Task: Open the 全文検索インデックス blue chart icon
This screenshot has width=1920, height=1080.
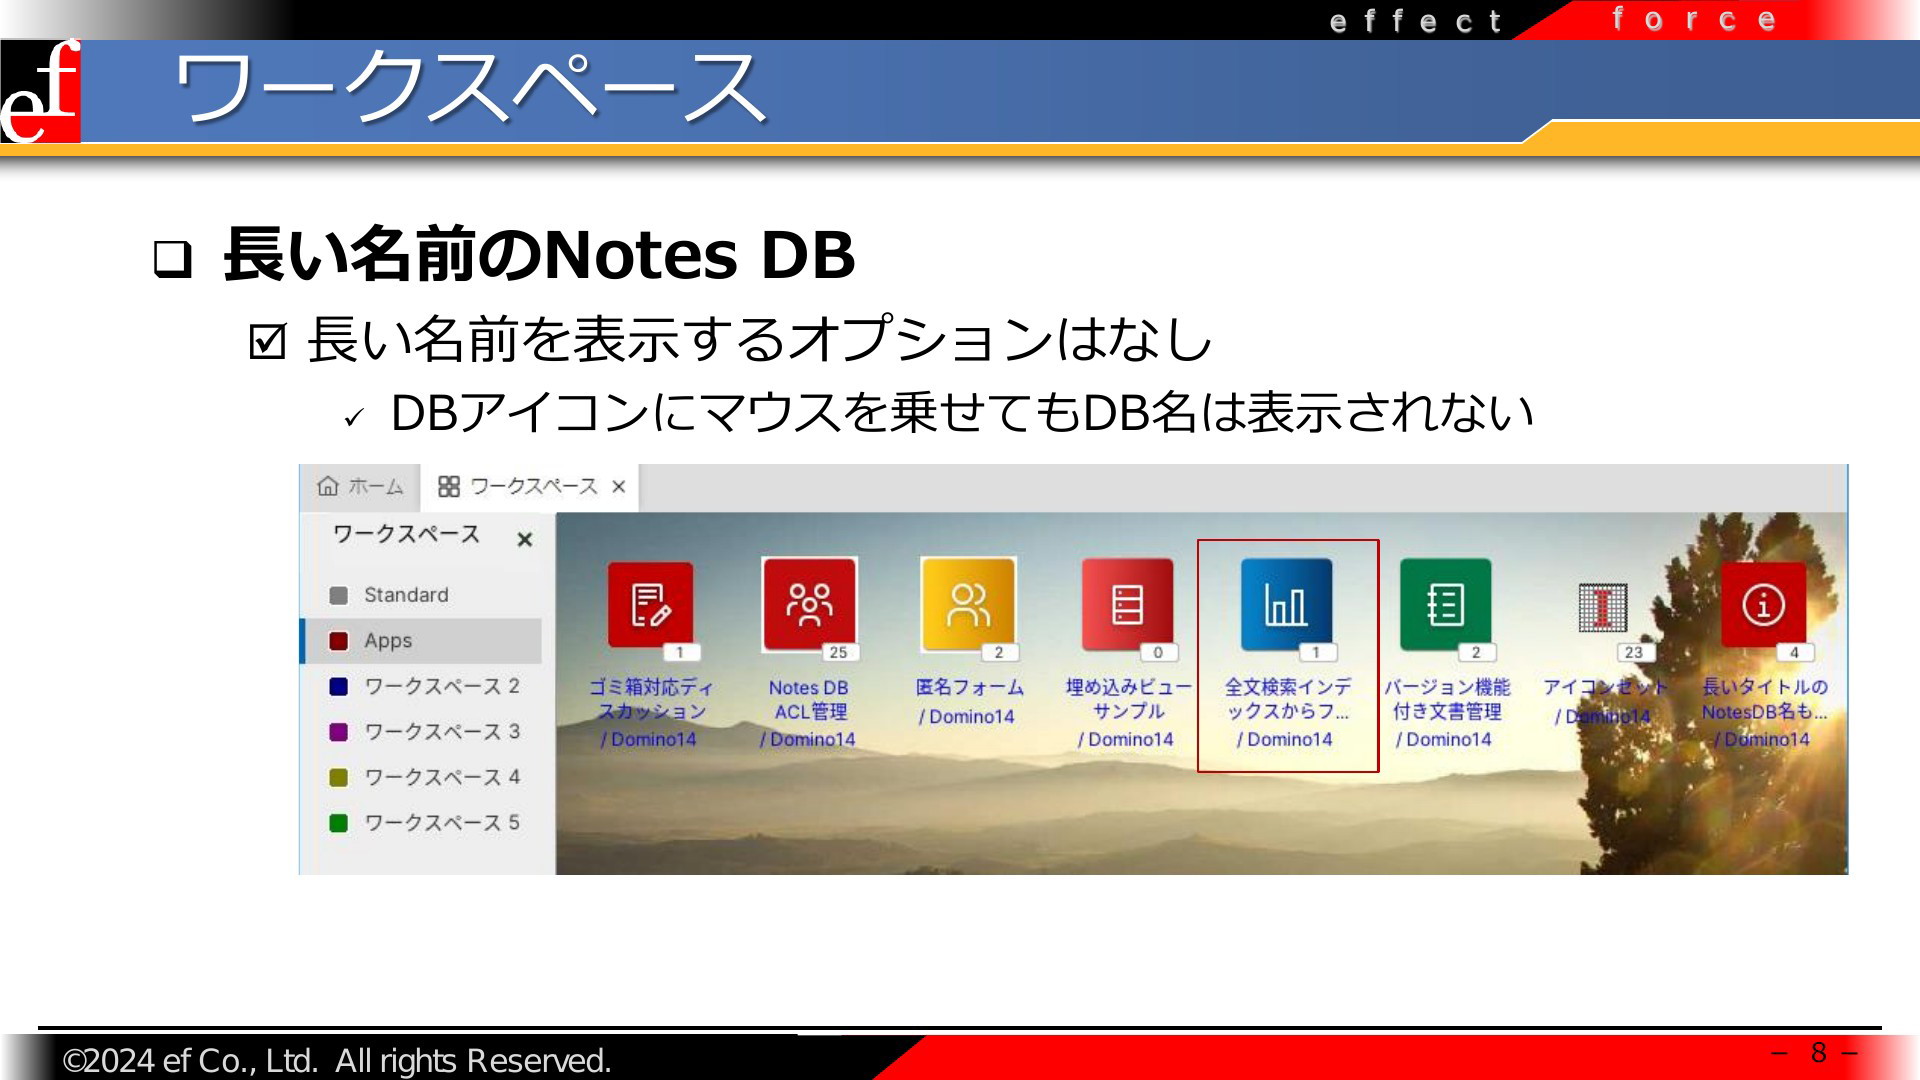Action: (1286, 604)
